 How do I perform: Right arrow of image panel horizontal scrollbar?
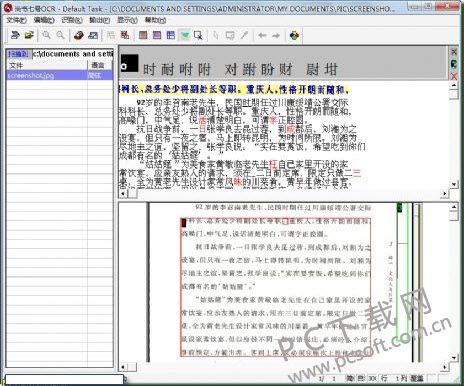click(x=445, y=367)
